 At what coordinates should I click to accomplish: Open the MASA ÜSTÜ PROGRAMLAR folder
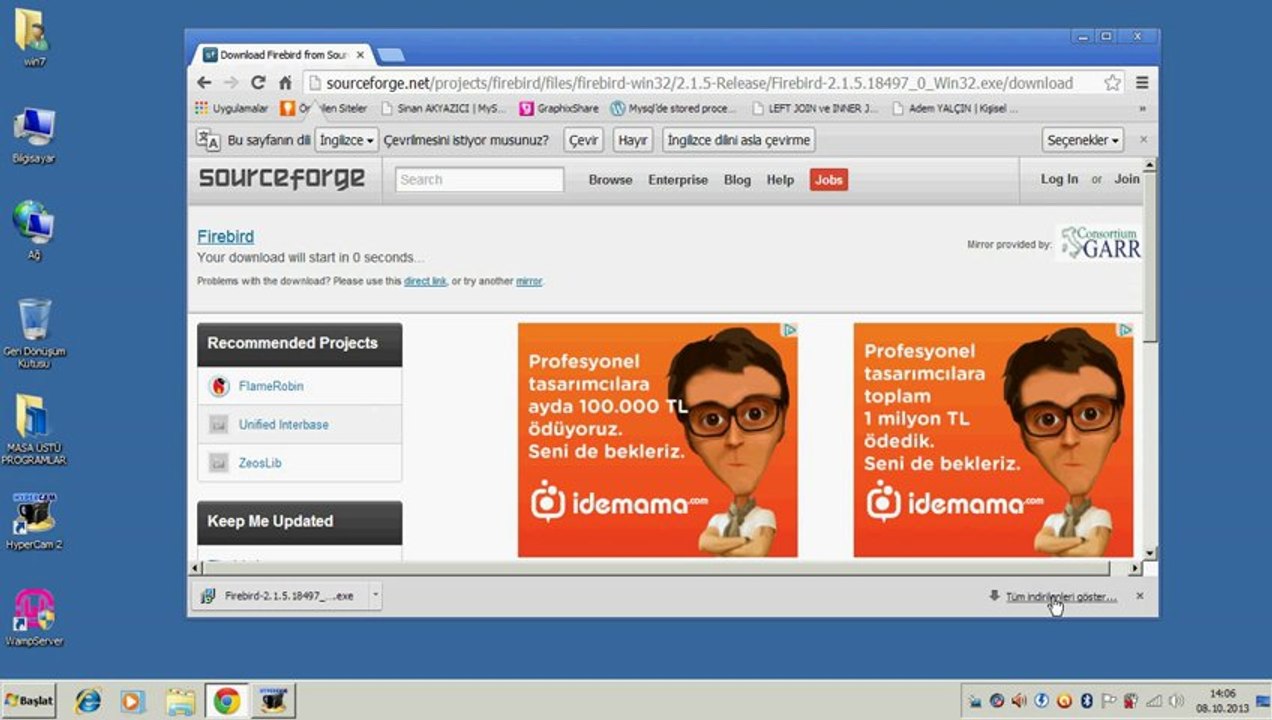click(x=34, y=430)
